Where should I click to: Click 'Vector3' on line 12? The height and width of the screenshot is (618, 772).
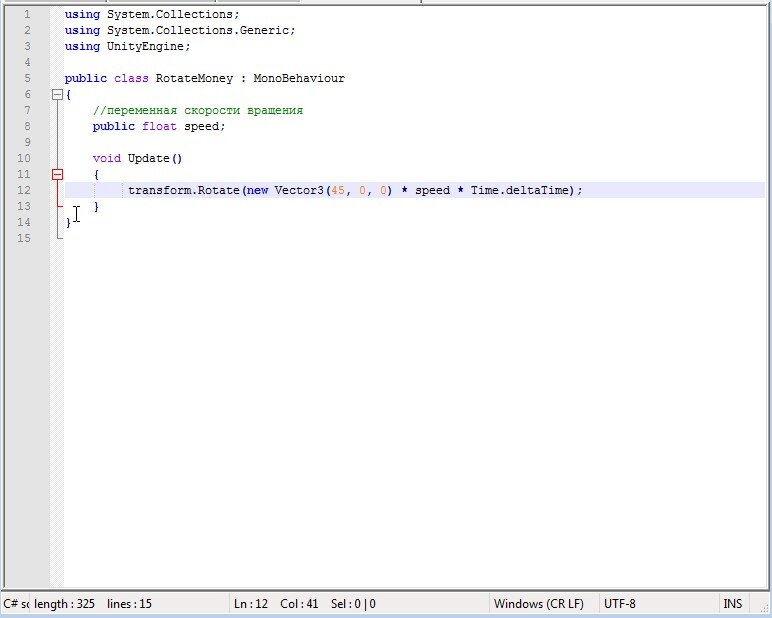click(x=299, y=190)
